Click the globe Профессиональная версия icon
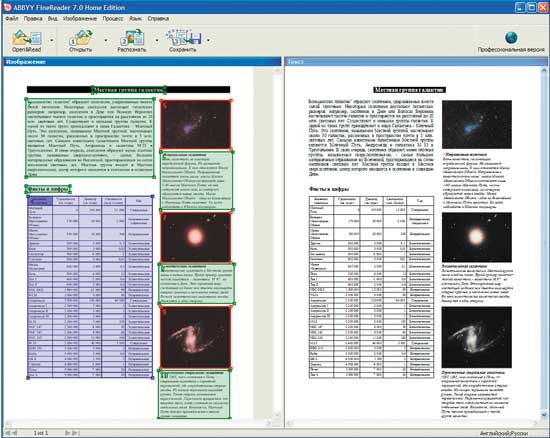Image resolution: width=550 pixels, height=438 pixels. [511, 38]
